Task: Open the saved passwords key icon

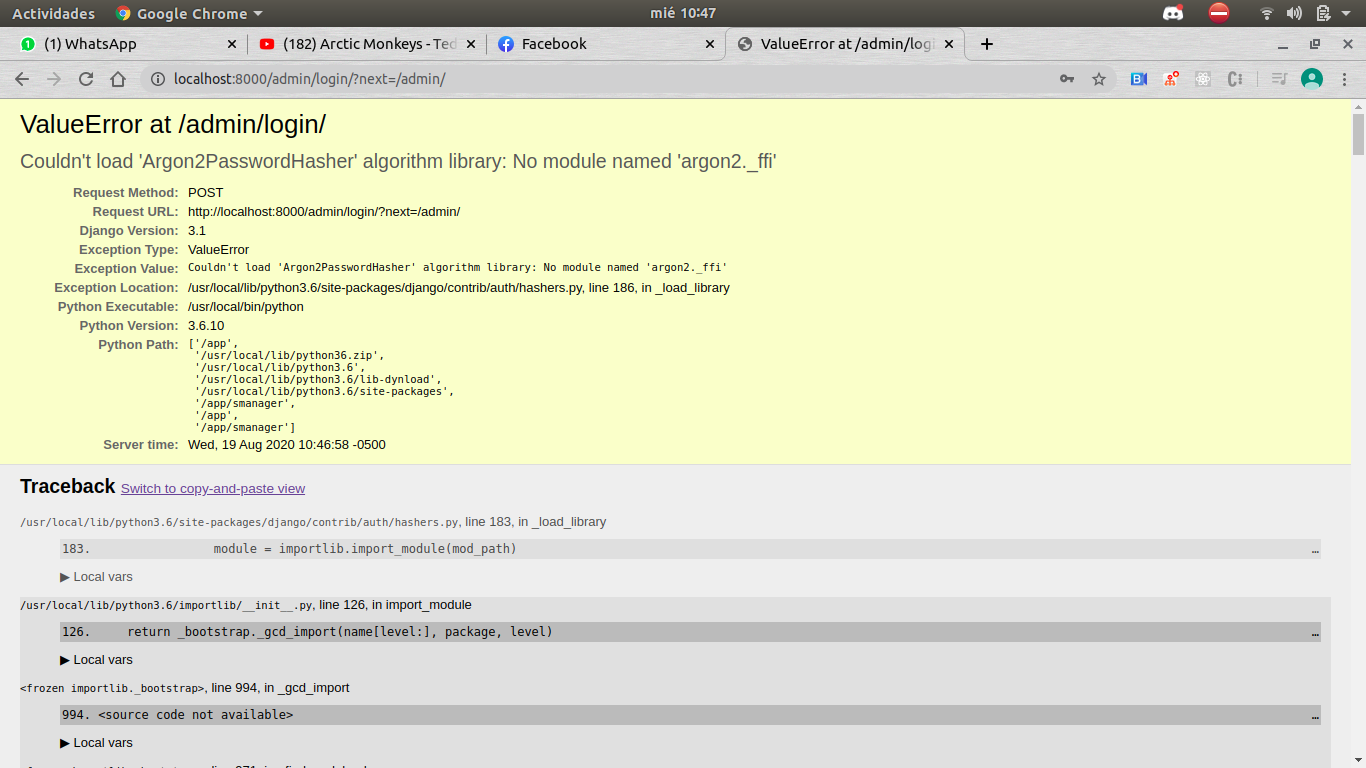Action: point(1067,79)
